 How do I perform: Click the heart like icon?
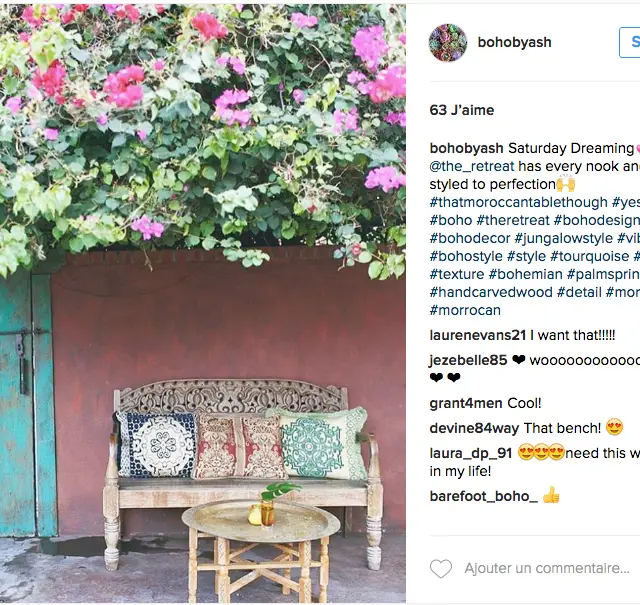pos(441,568)
